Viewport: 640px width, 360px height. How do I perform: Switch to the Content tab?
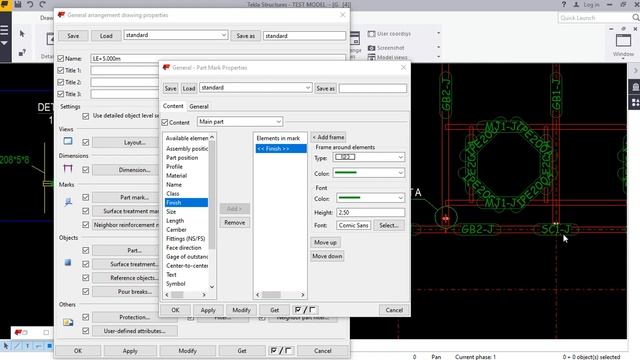point(173,106)
